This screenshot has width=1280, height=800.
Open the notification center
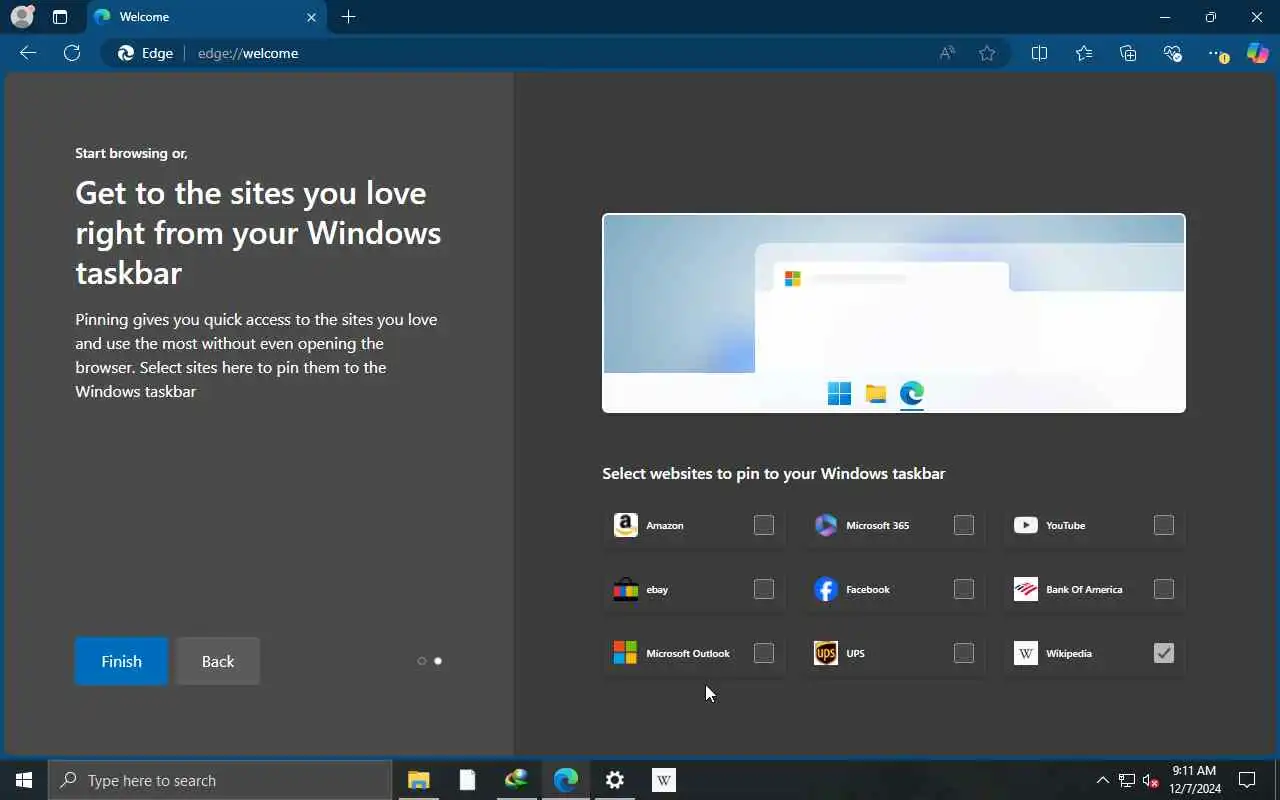click(1247, 780)
